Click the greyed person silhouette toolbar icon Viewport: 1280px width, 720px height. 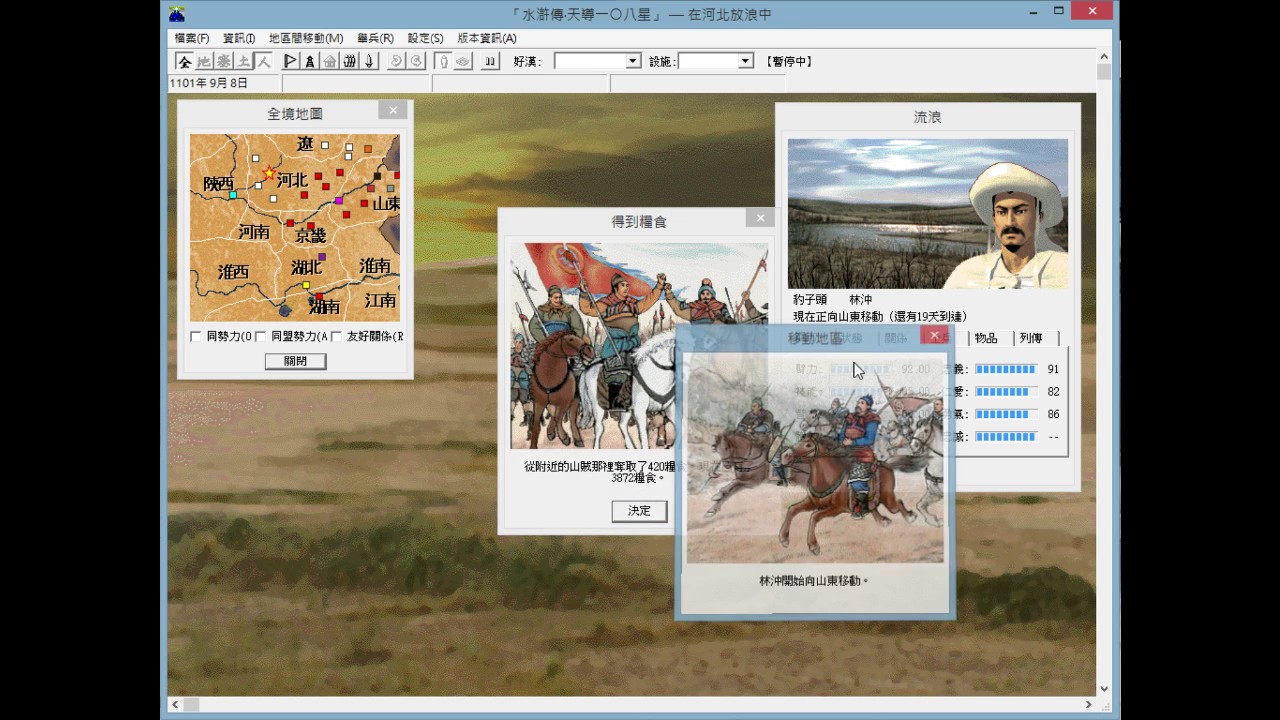click(444, 61)
